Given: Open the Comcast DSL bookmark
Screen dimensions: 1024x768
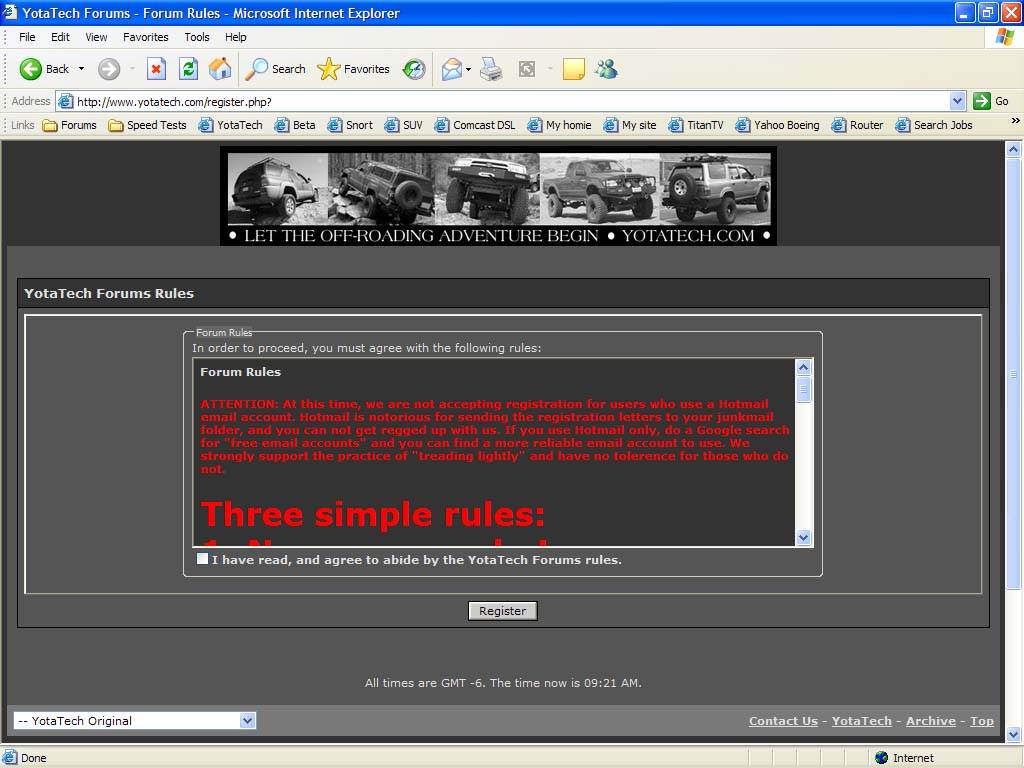Looking at the screenshot, I should click(475, 125).
